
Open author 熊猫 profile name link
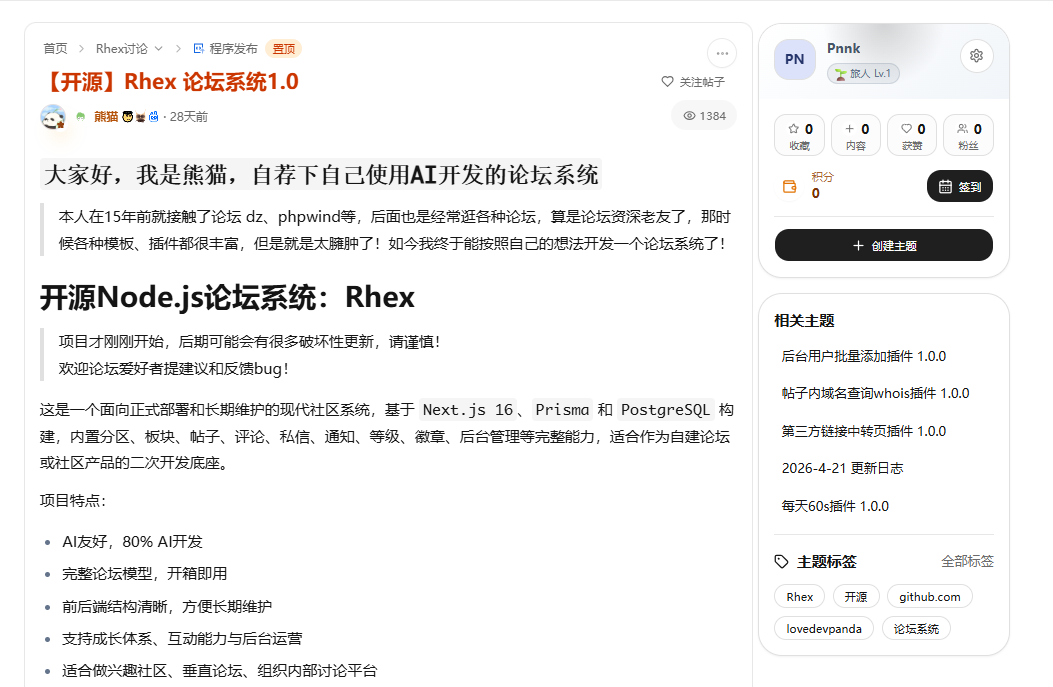[x=105, y=117]
